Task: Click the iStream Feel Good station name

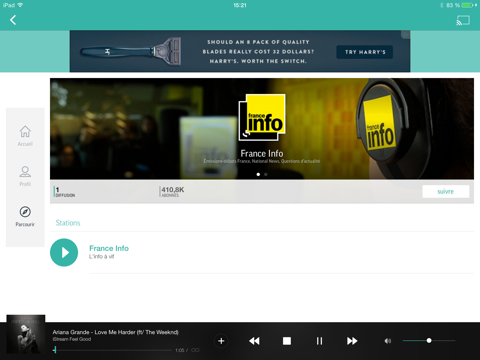Action: pos(72,339)
